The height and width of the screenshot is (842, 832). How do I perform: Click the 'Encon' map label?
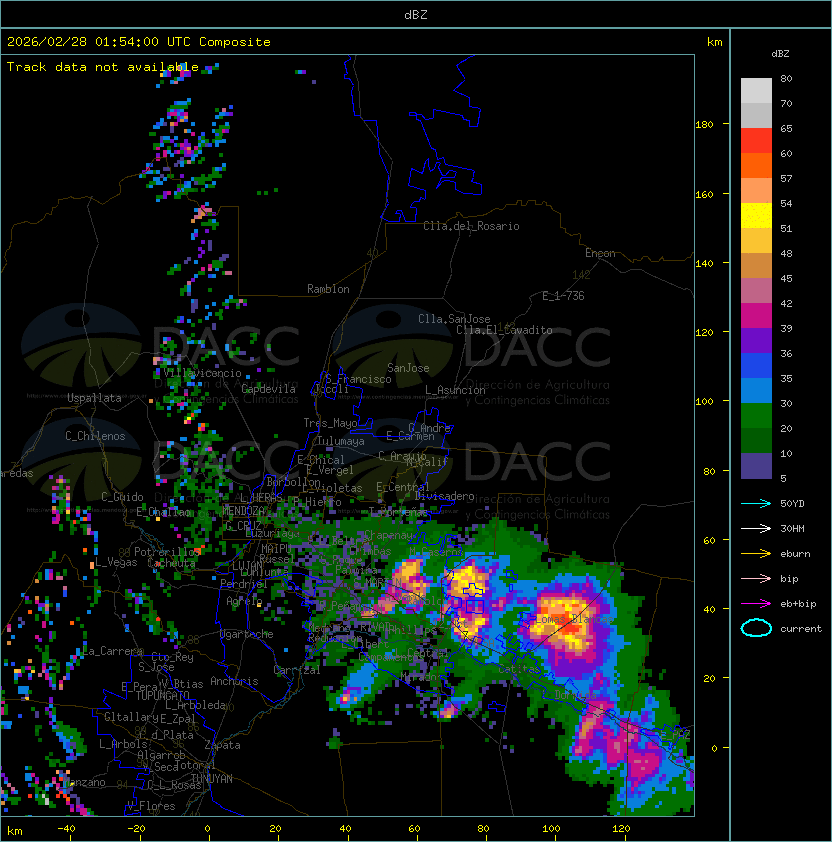click(600, 253)
